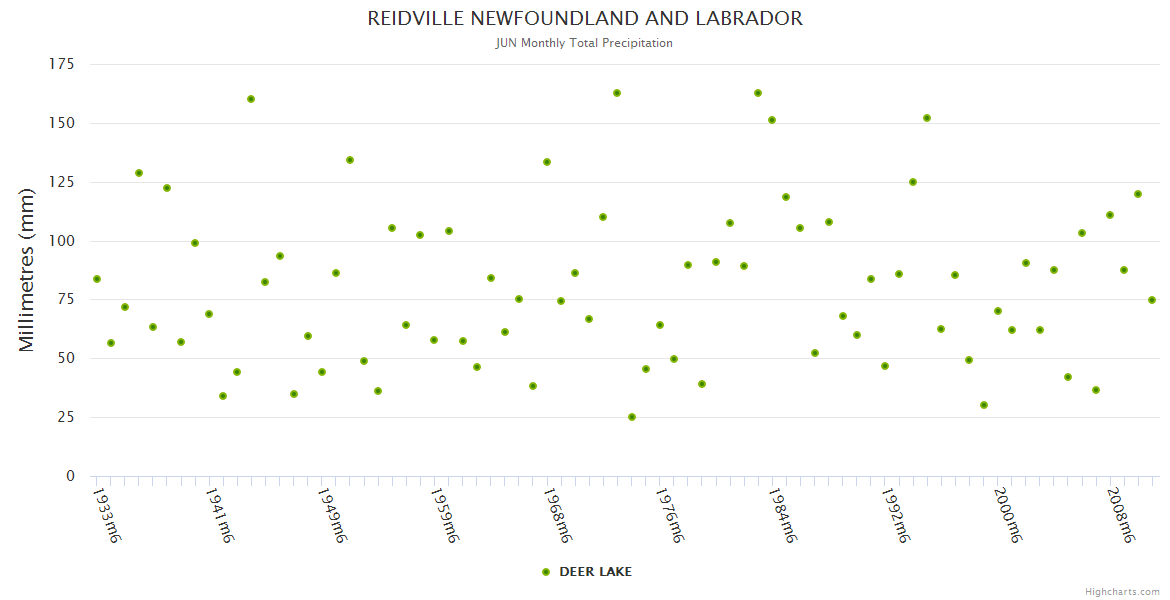Click the REIDVILLE NEWFOUNDLAND AND LABRADOR chart title
Screen dimensions: 1170x600
(x=585, y=19)
